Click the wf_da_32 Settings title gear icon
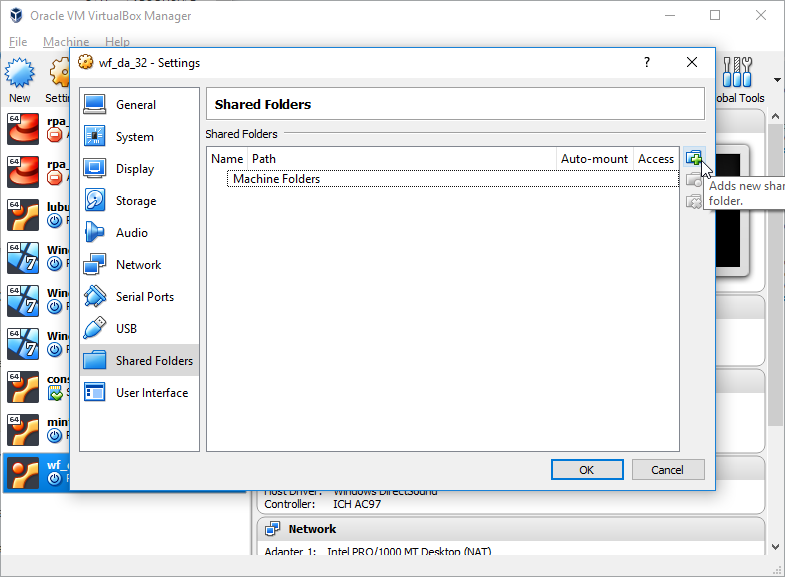 (x=86, y=62)
